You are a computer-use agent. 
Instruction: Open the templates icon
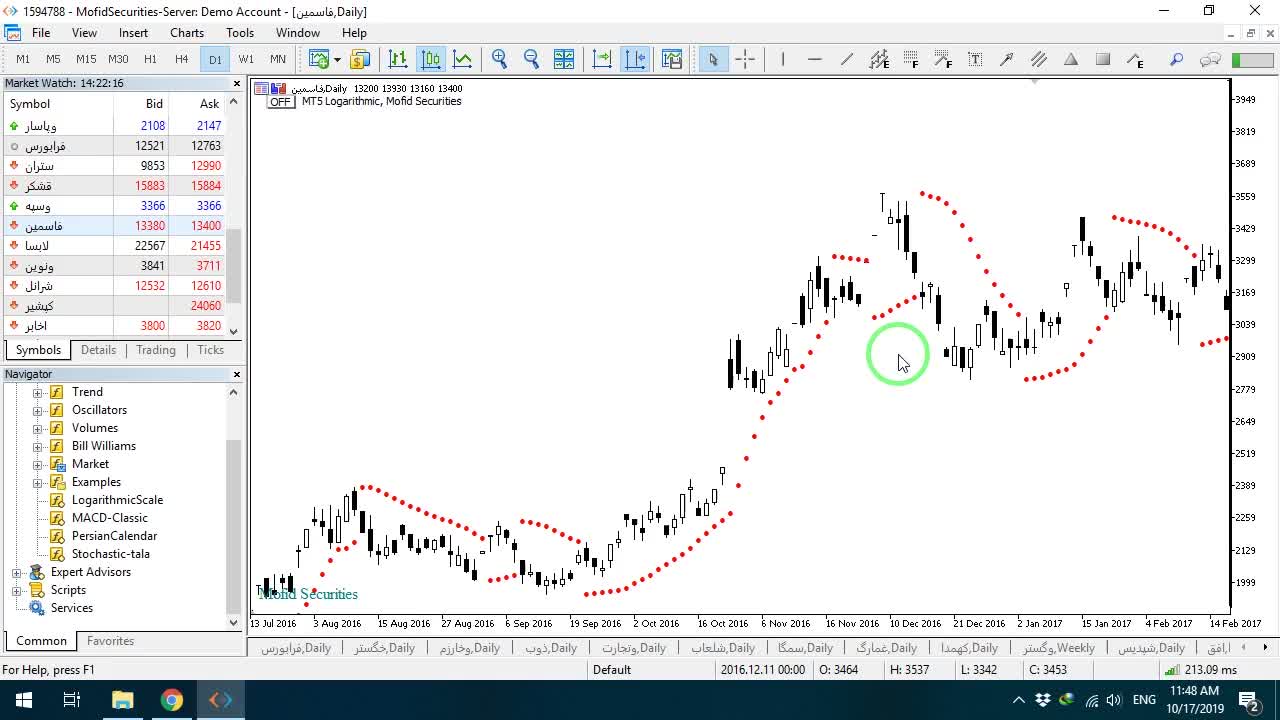coord(672,59)
